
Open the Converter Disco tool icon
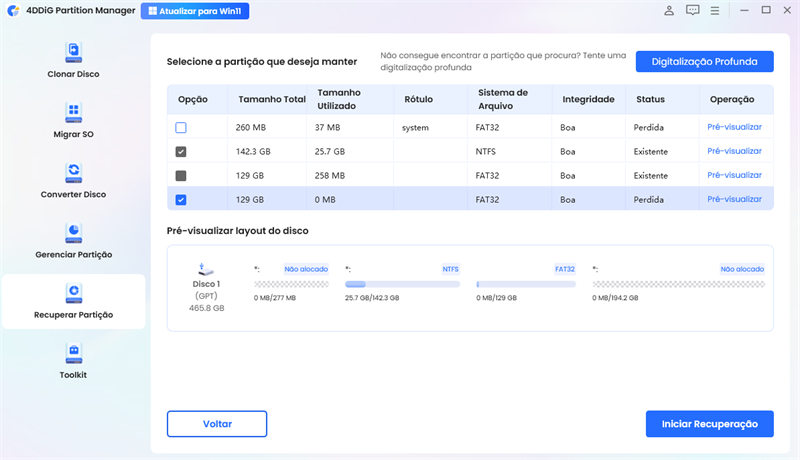pos(73,172)
